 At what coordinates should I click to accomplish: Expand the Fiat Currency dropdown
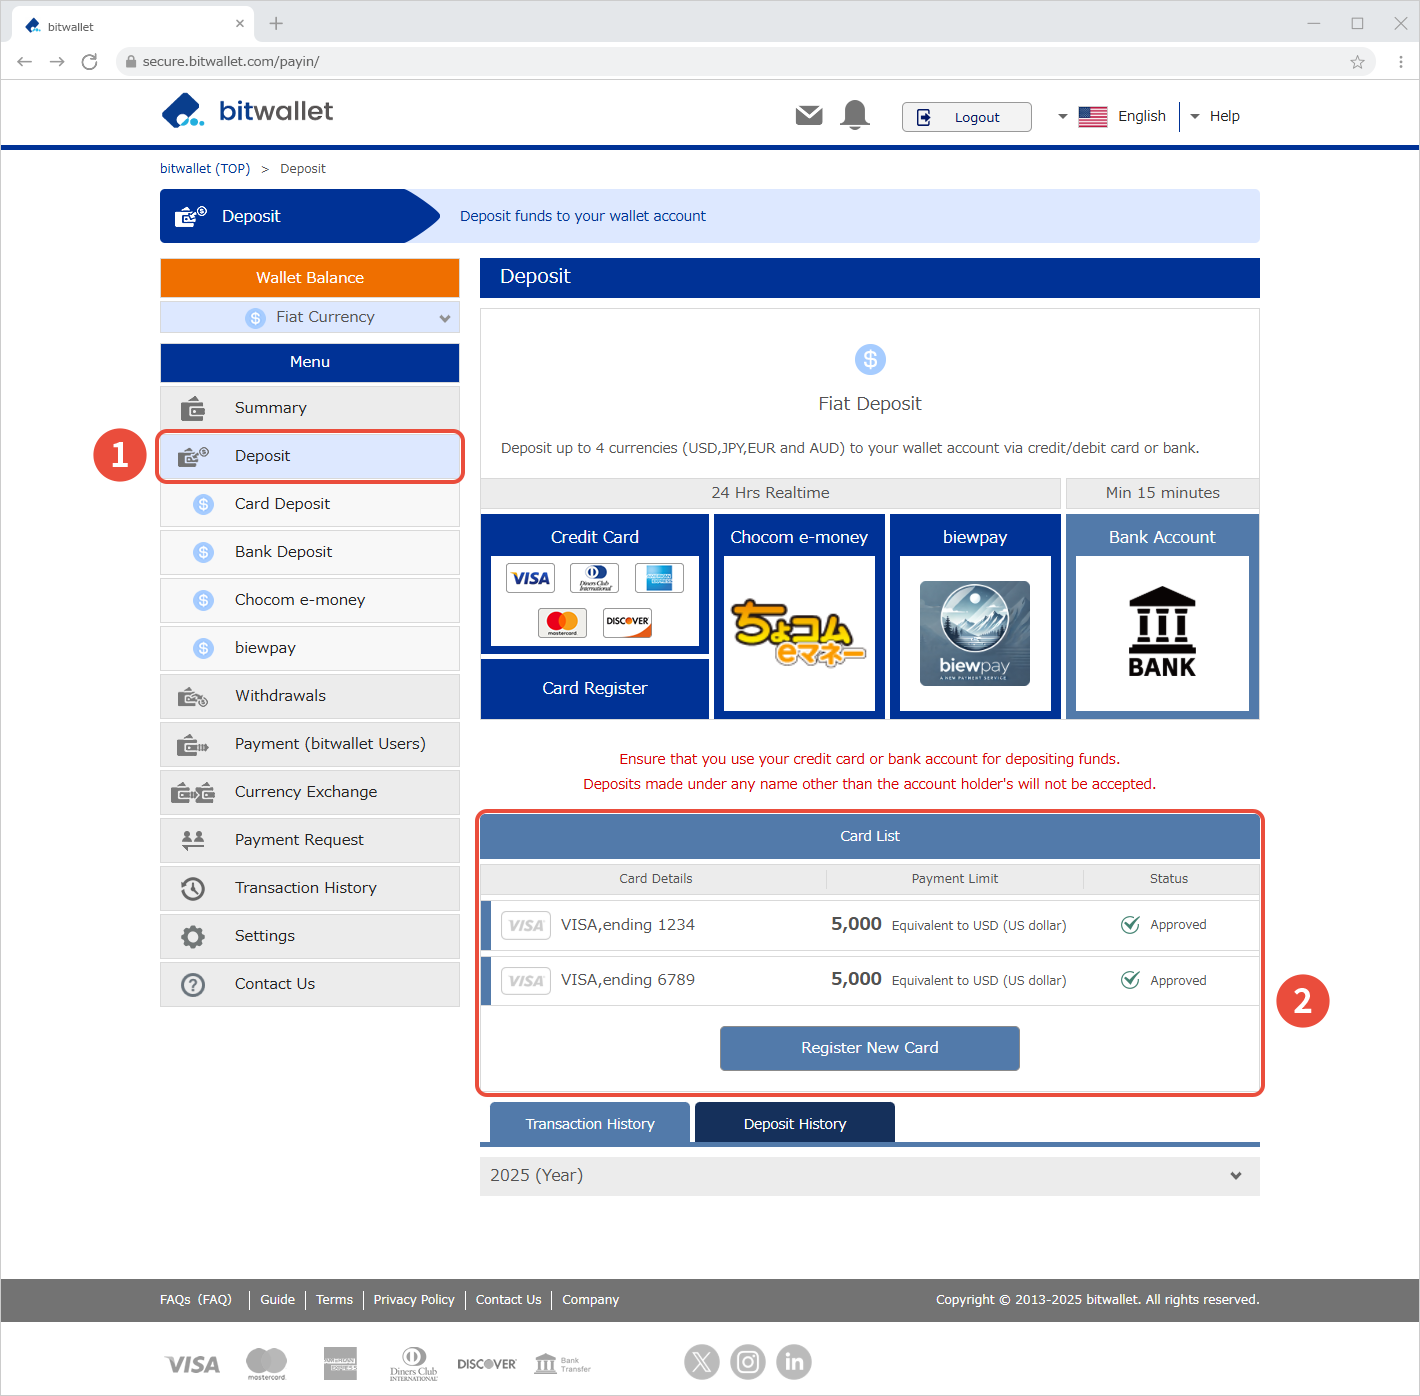[x=310, y=317]
